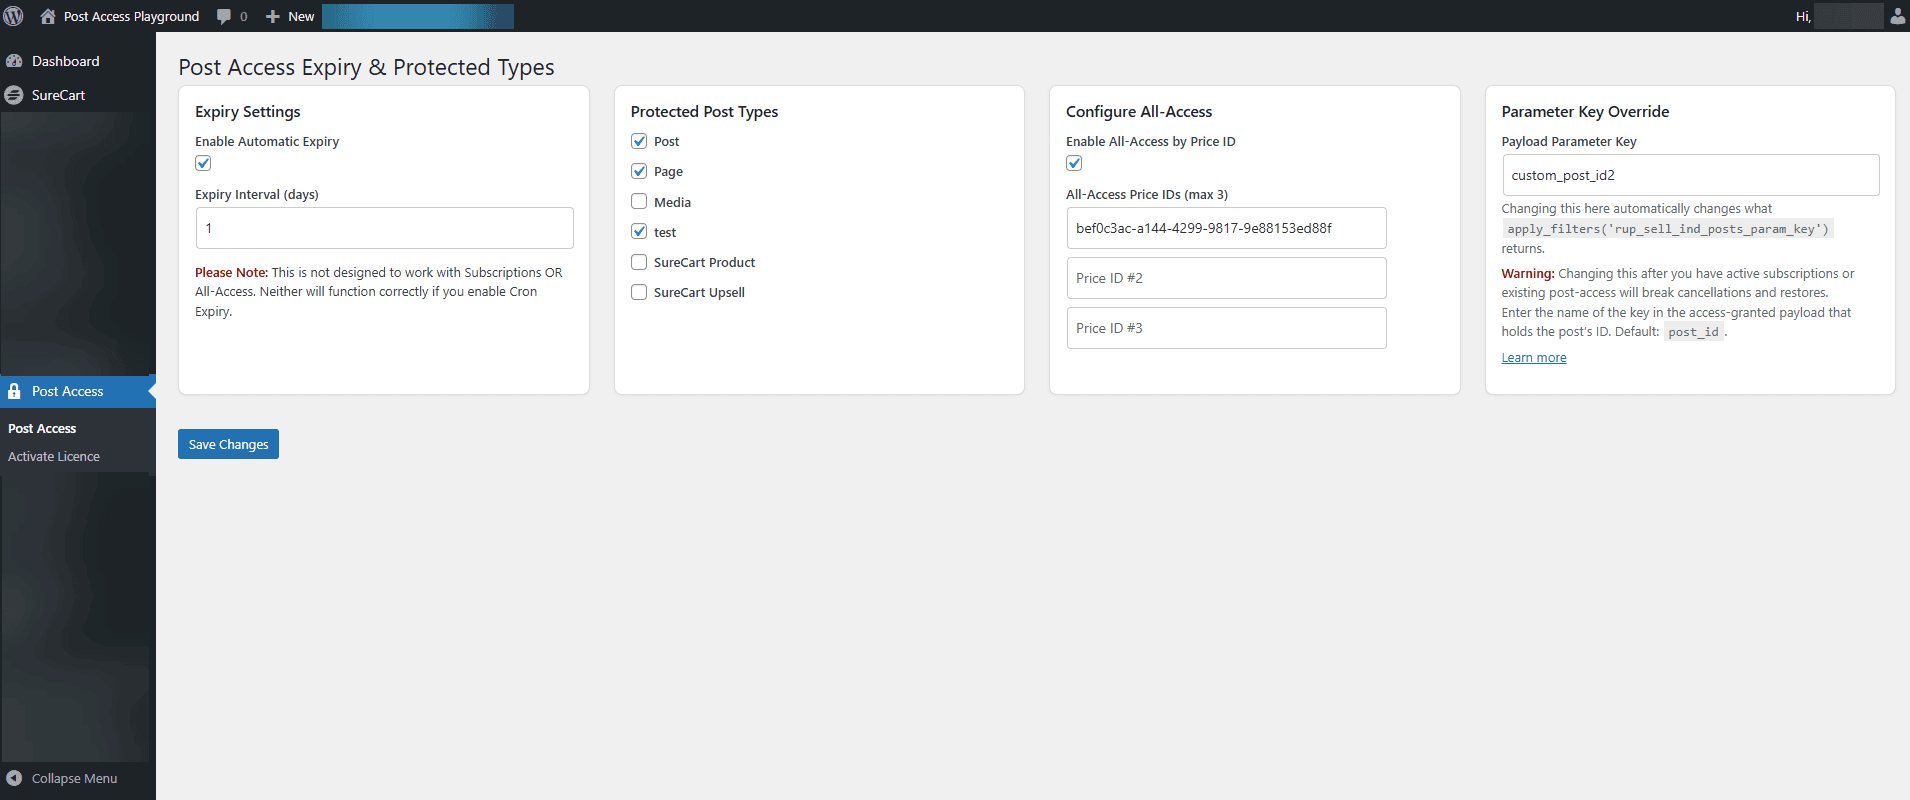Screen dimensions: 1910x800
Task: Click the "All-Access Price IDs (max 3)" label
Action: 1147,195
